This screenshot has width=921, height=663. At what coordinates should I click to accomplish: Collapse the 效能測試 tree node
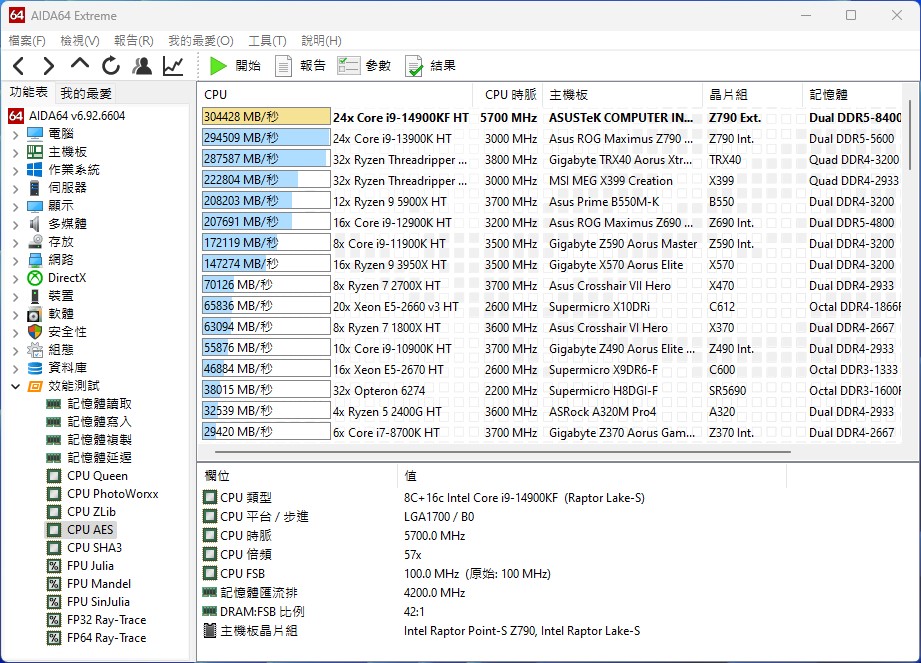(x=15, y=386)
